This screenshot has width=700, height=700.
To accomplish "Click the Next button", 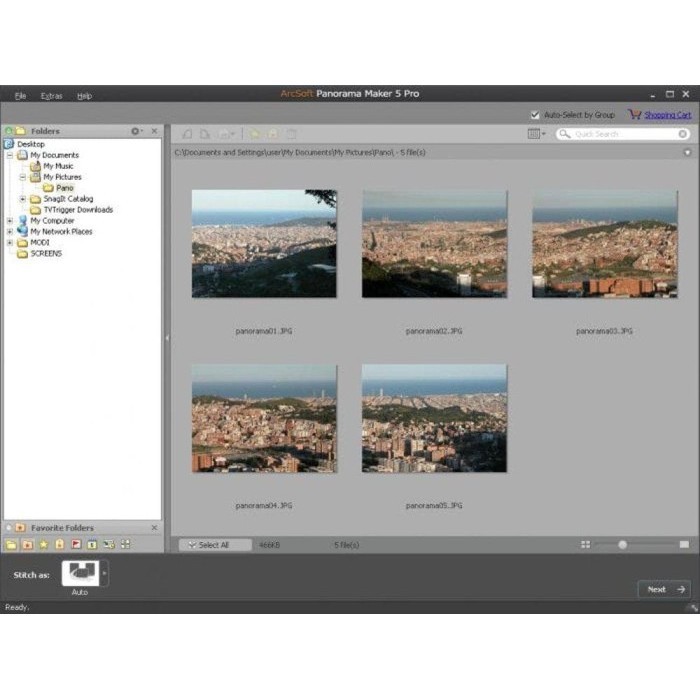I will (664, 589).
